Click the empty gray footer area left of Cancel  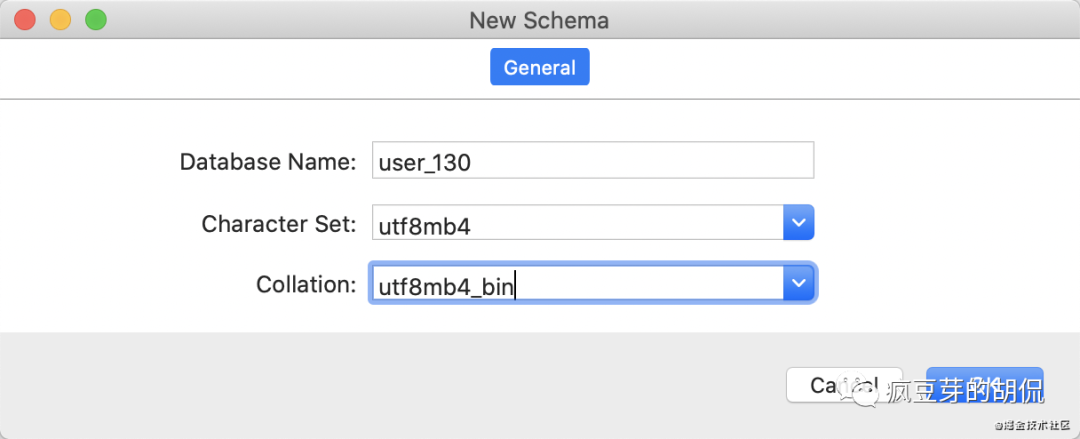click(400, 385)
